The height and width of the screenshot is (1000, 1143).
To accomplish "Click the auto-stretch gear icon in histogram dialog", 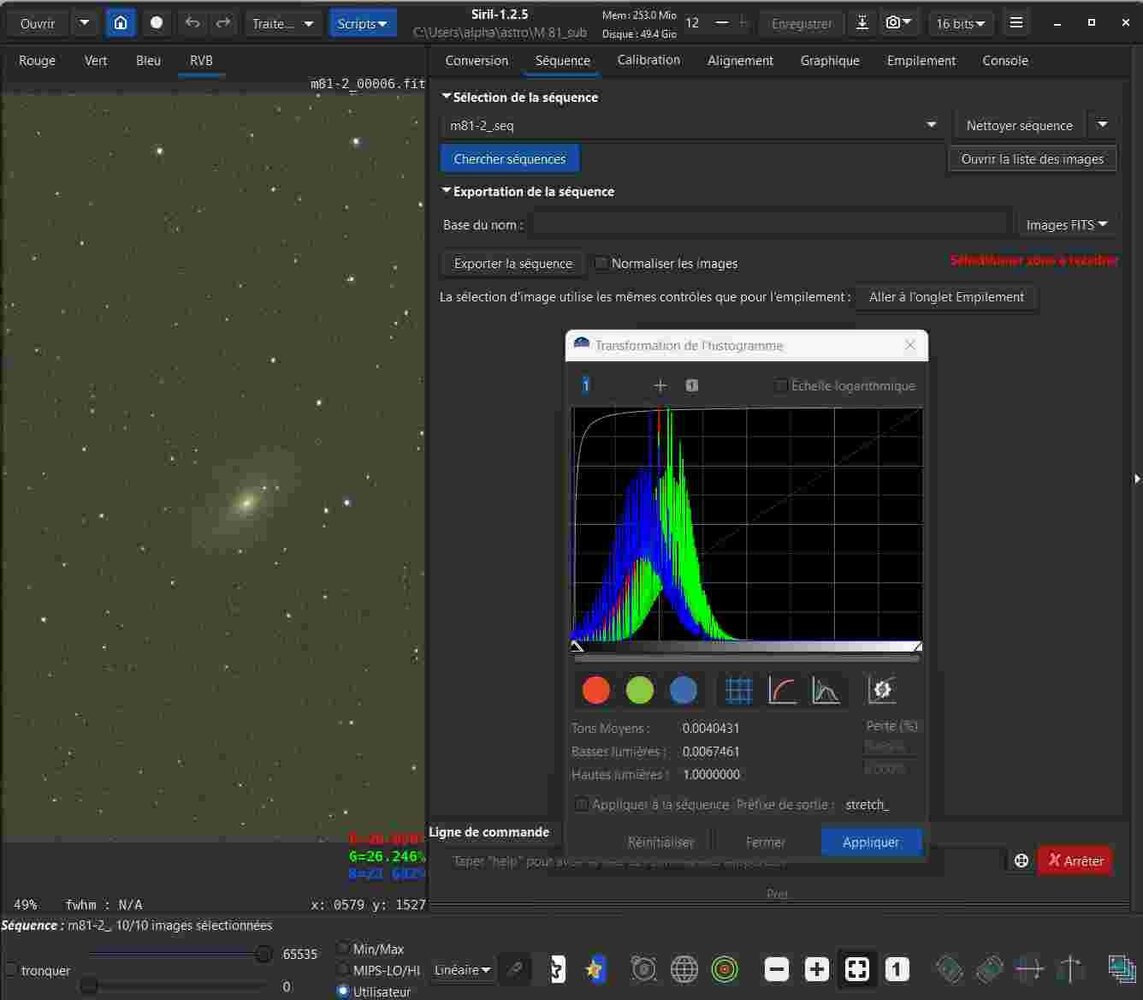I will tap(881, 690).
